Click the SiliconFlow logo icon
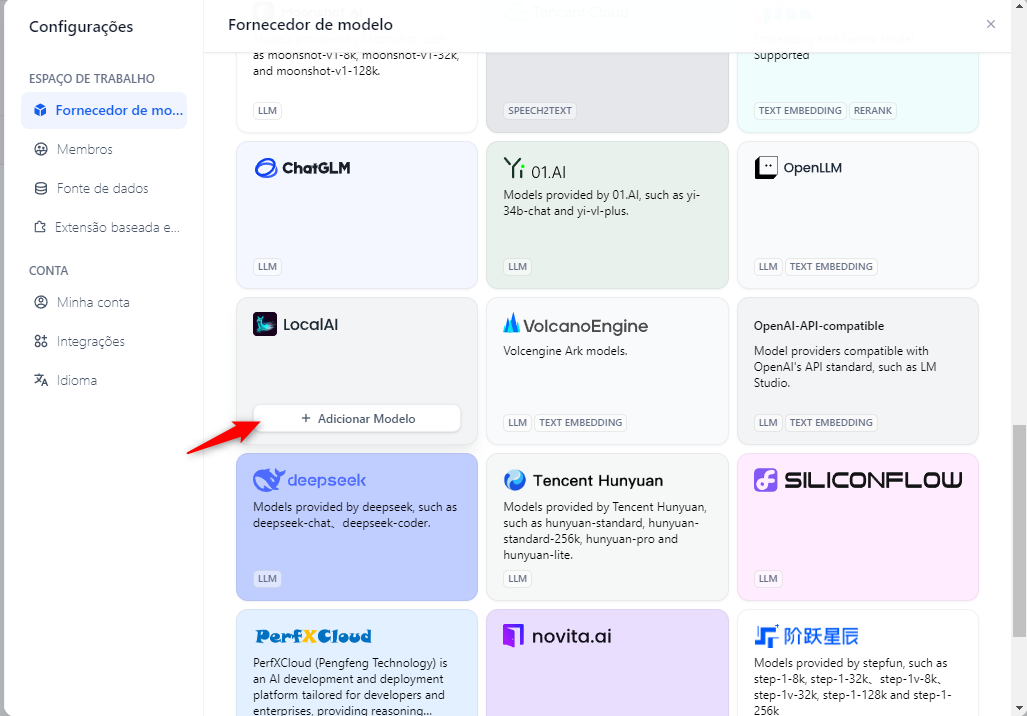Image resolution: width=1027 pixels, height=716 pixels. [766, 480]
